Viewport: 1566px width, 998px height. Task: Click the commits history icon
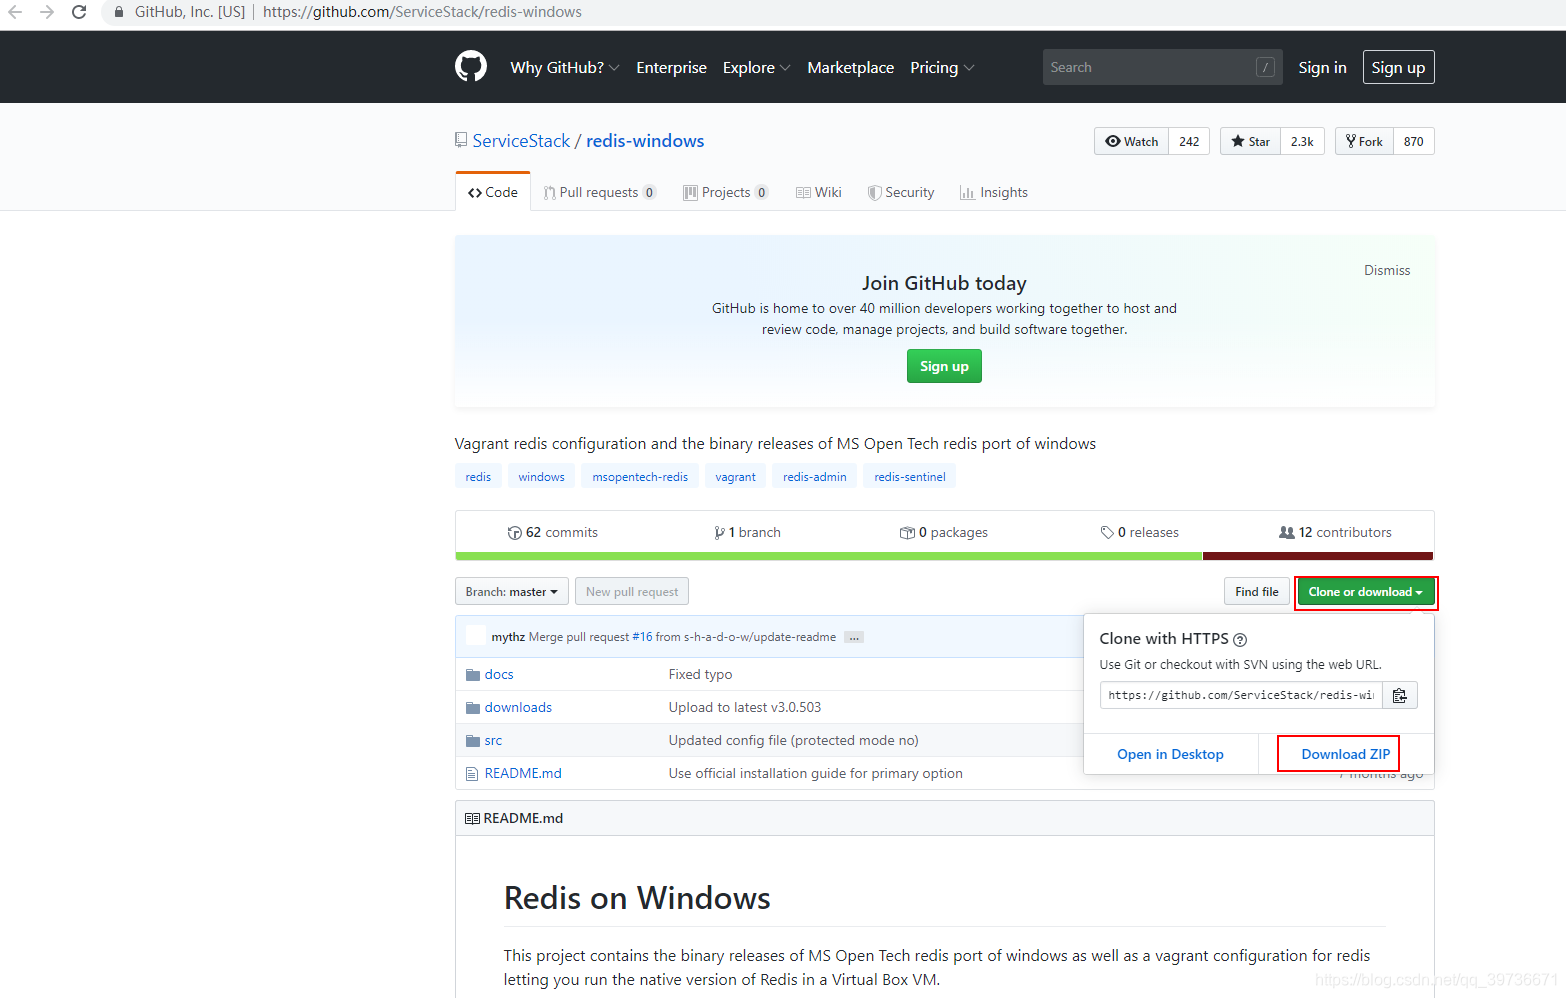pyautogui.click(x=514, y=532)
